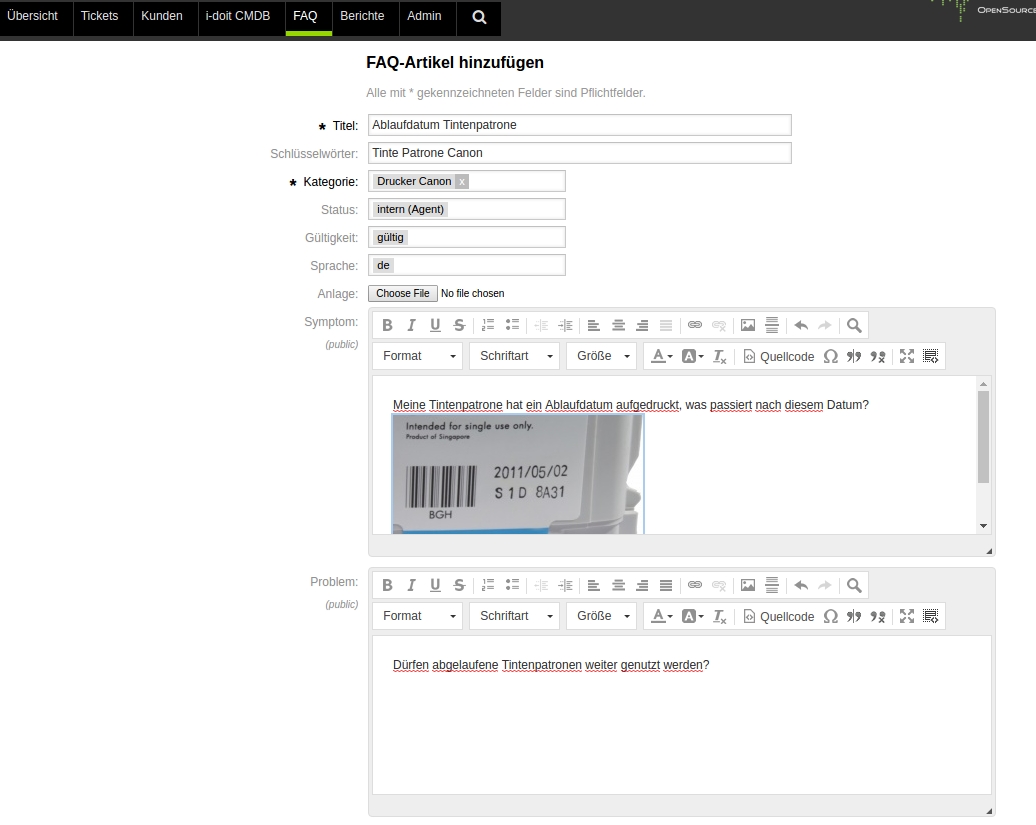
Task: Open find tool in the Symptom editor
Action: [854, 325]
